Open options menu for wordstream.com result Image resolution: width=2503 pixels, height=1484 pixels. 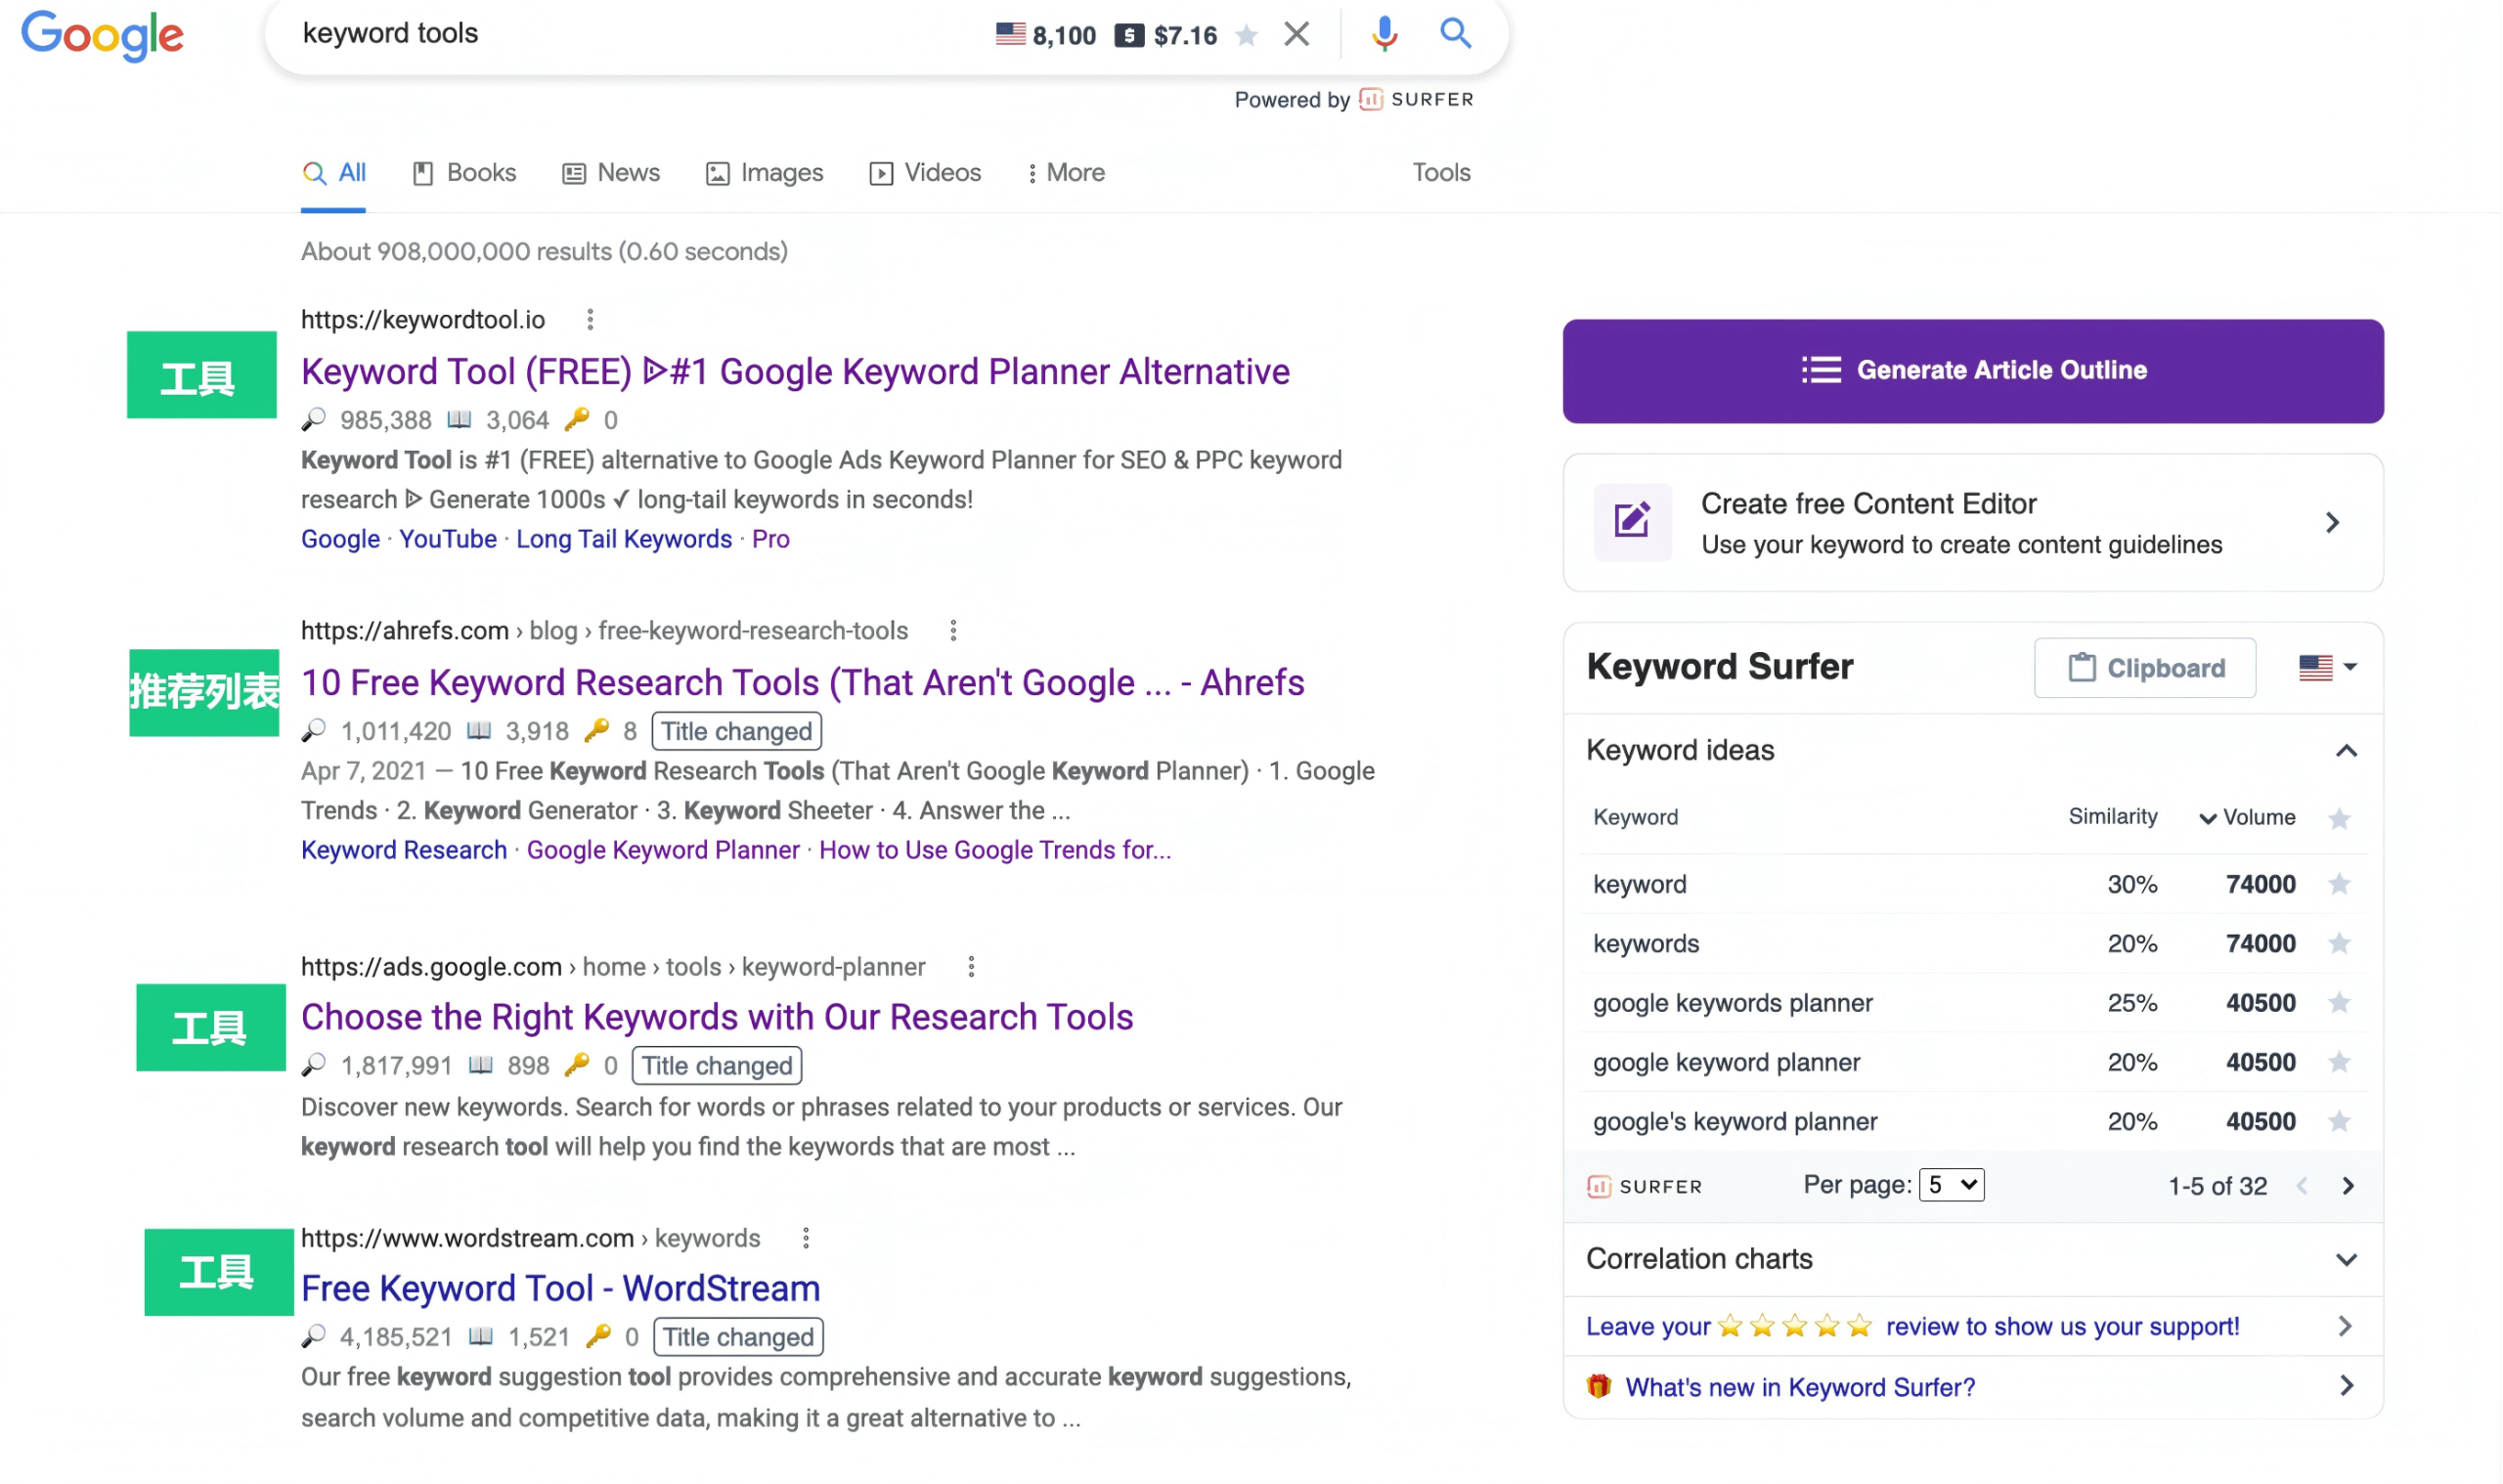click(x=806, y=1238)
